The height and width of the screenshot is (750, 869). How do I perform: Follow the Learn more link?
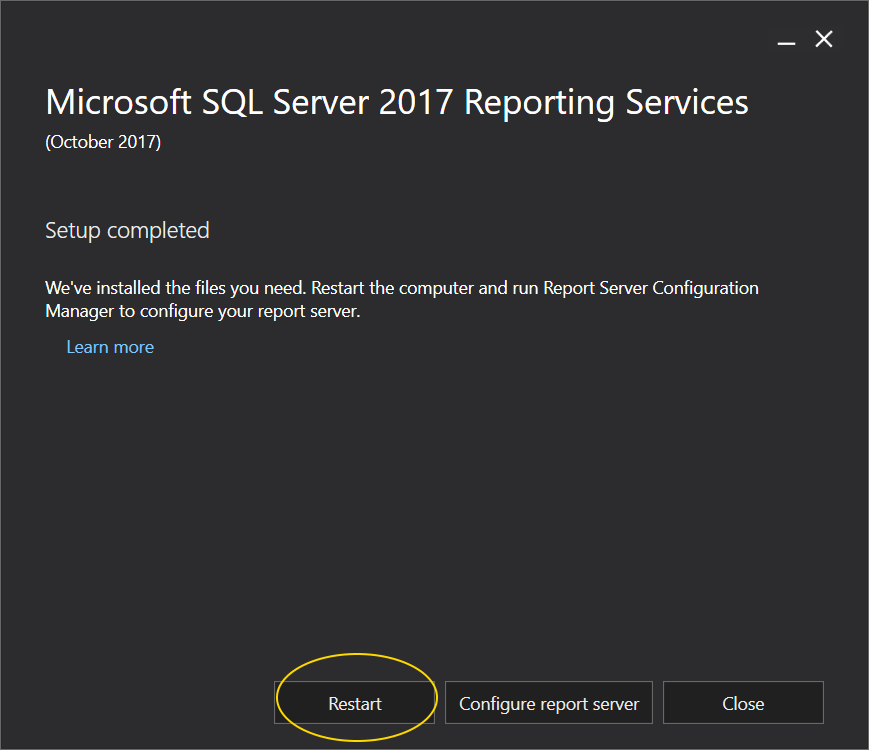[x=110, y=347]
